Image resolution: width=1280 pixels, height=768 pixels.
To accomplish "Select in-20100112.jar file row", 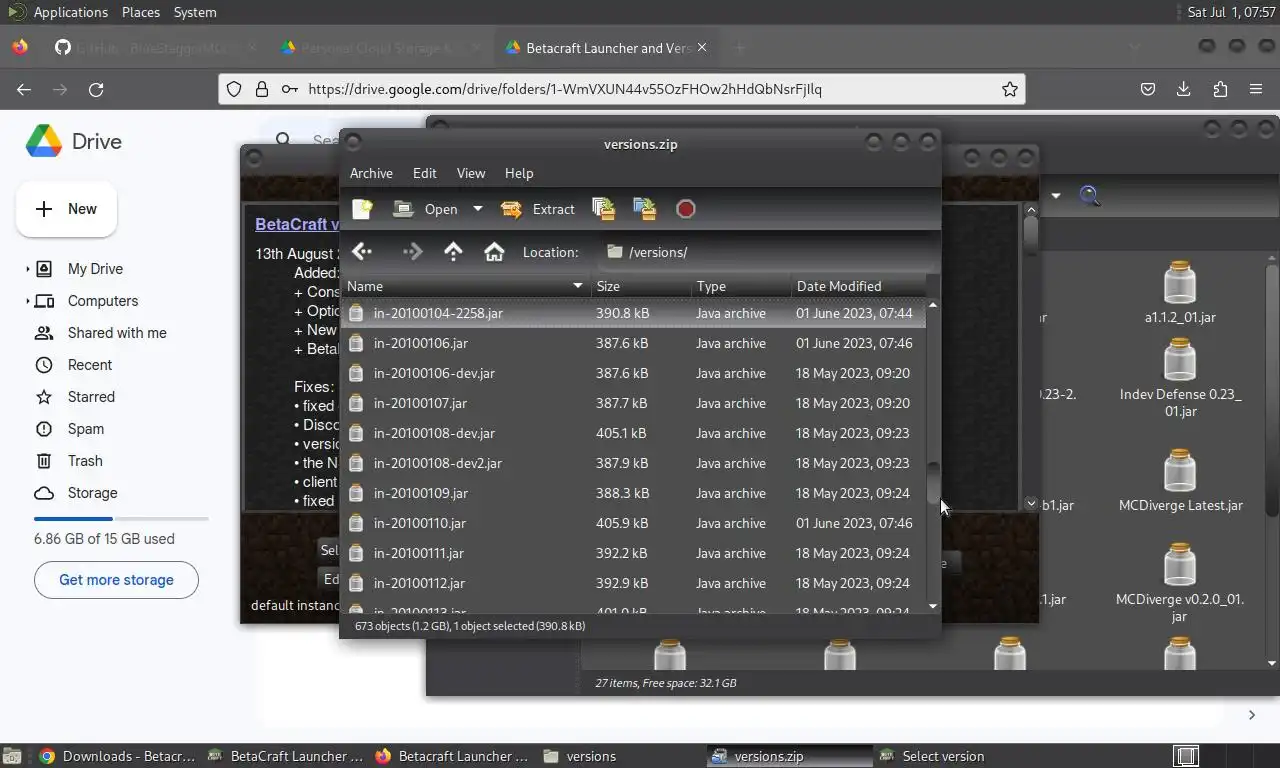I will coord(633,583).
